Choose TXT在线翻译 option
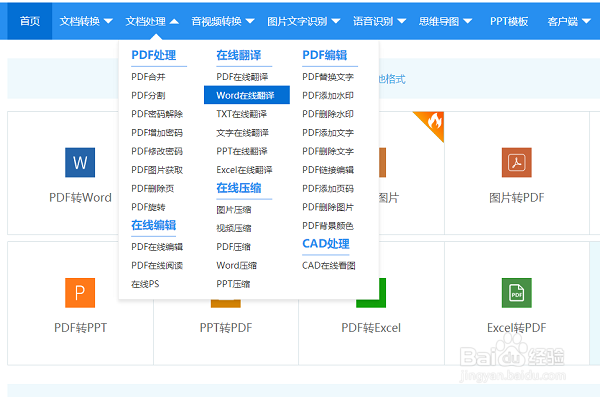Viewport: 600px width, 397px height. pyautogui.click(x=241, y=114)
